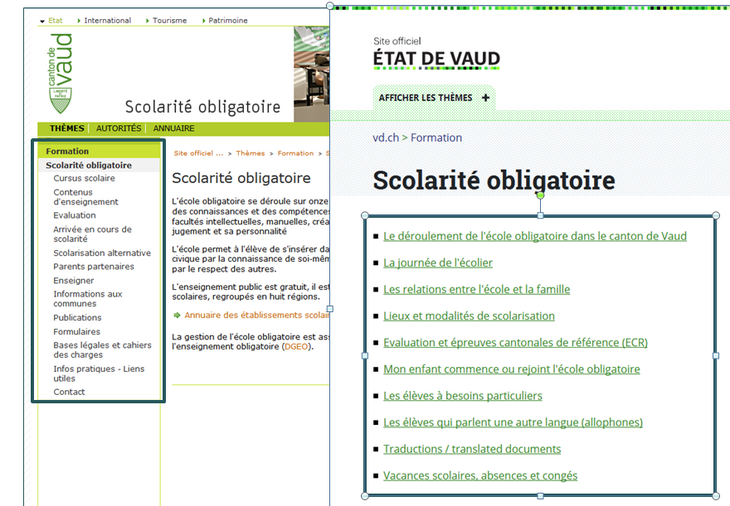Open Publications in sidebar menu
Viewport: 730px width, 506px height.
coord(77,318)
